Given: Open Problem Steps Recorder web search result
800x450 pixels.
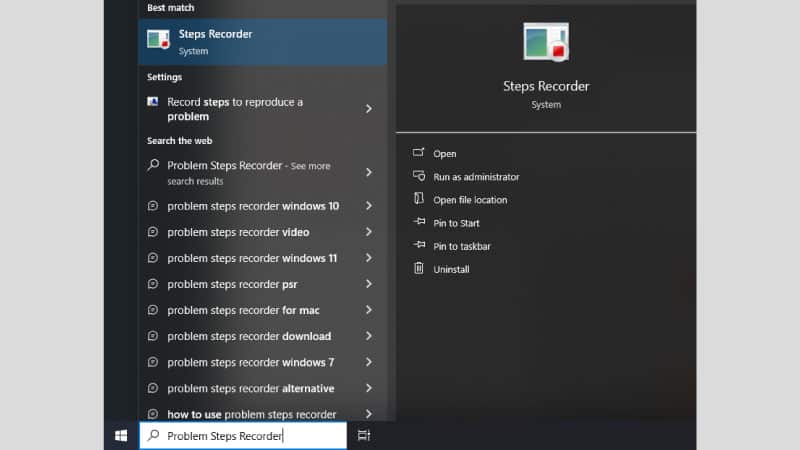Looking at the screenshot, I should 262,172.
